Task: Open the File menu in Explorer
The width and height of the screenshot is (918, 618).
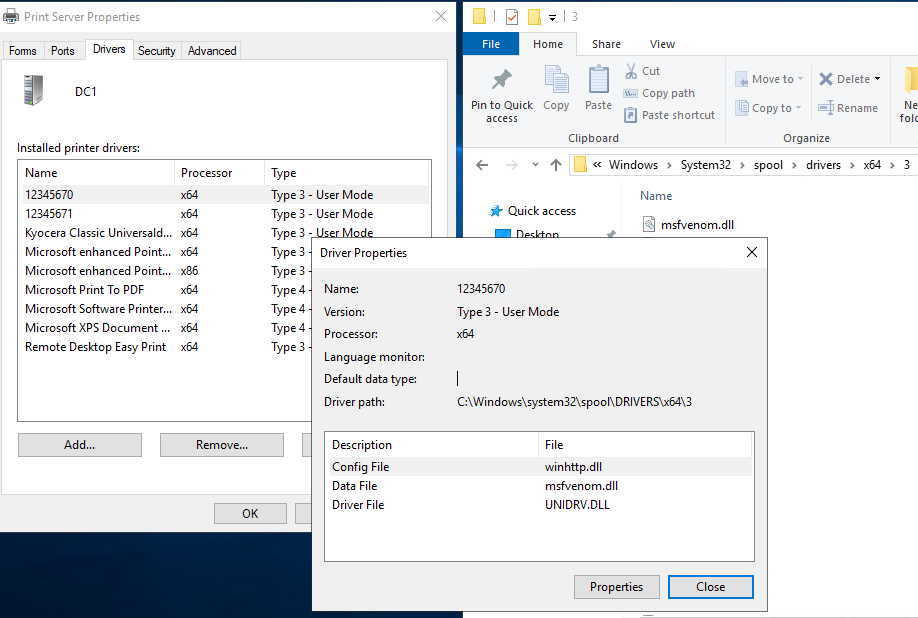Action: coord(491,44)
